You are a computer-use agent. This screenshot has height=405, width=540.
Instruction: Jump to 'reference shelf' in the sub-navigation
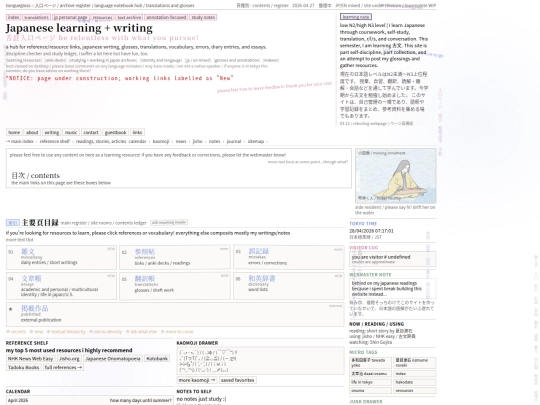55,141
